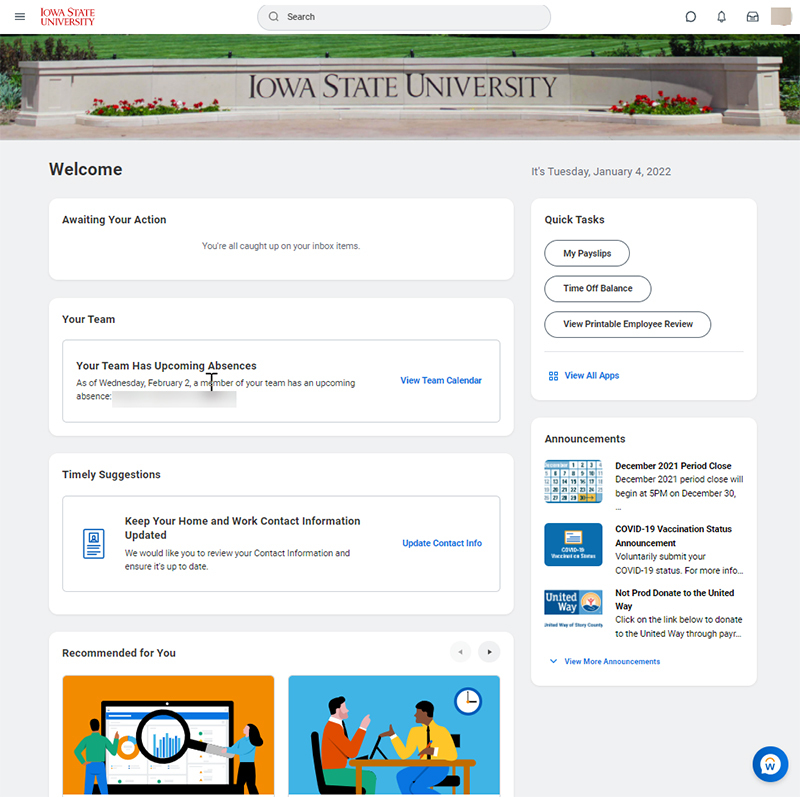Click the contact card icon in Timely Suggestions
800x797 pixels.
click(94, 543)
